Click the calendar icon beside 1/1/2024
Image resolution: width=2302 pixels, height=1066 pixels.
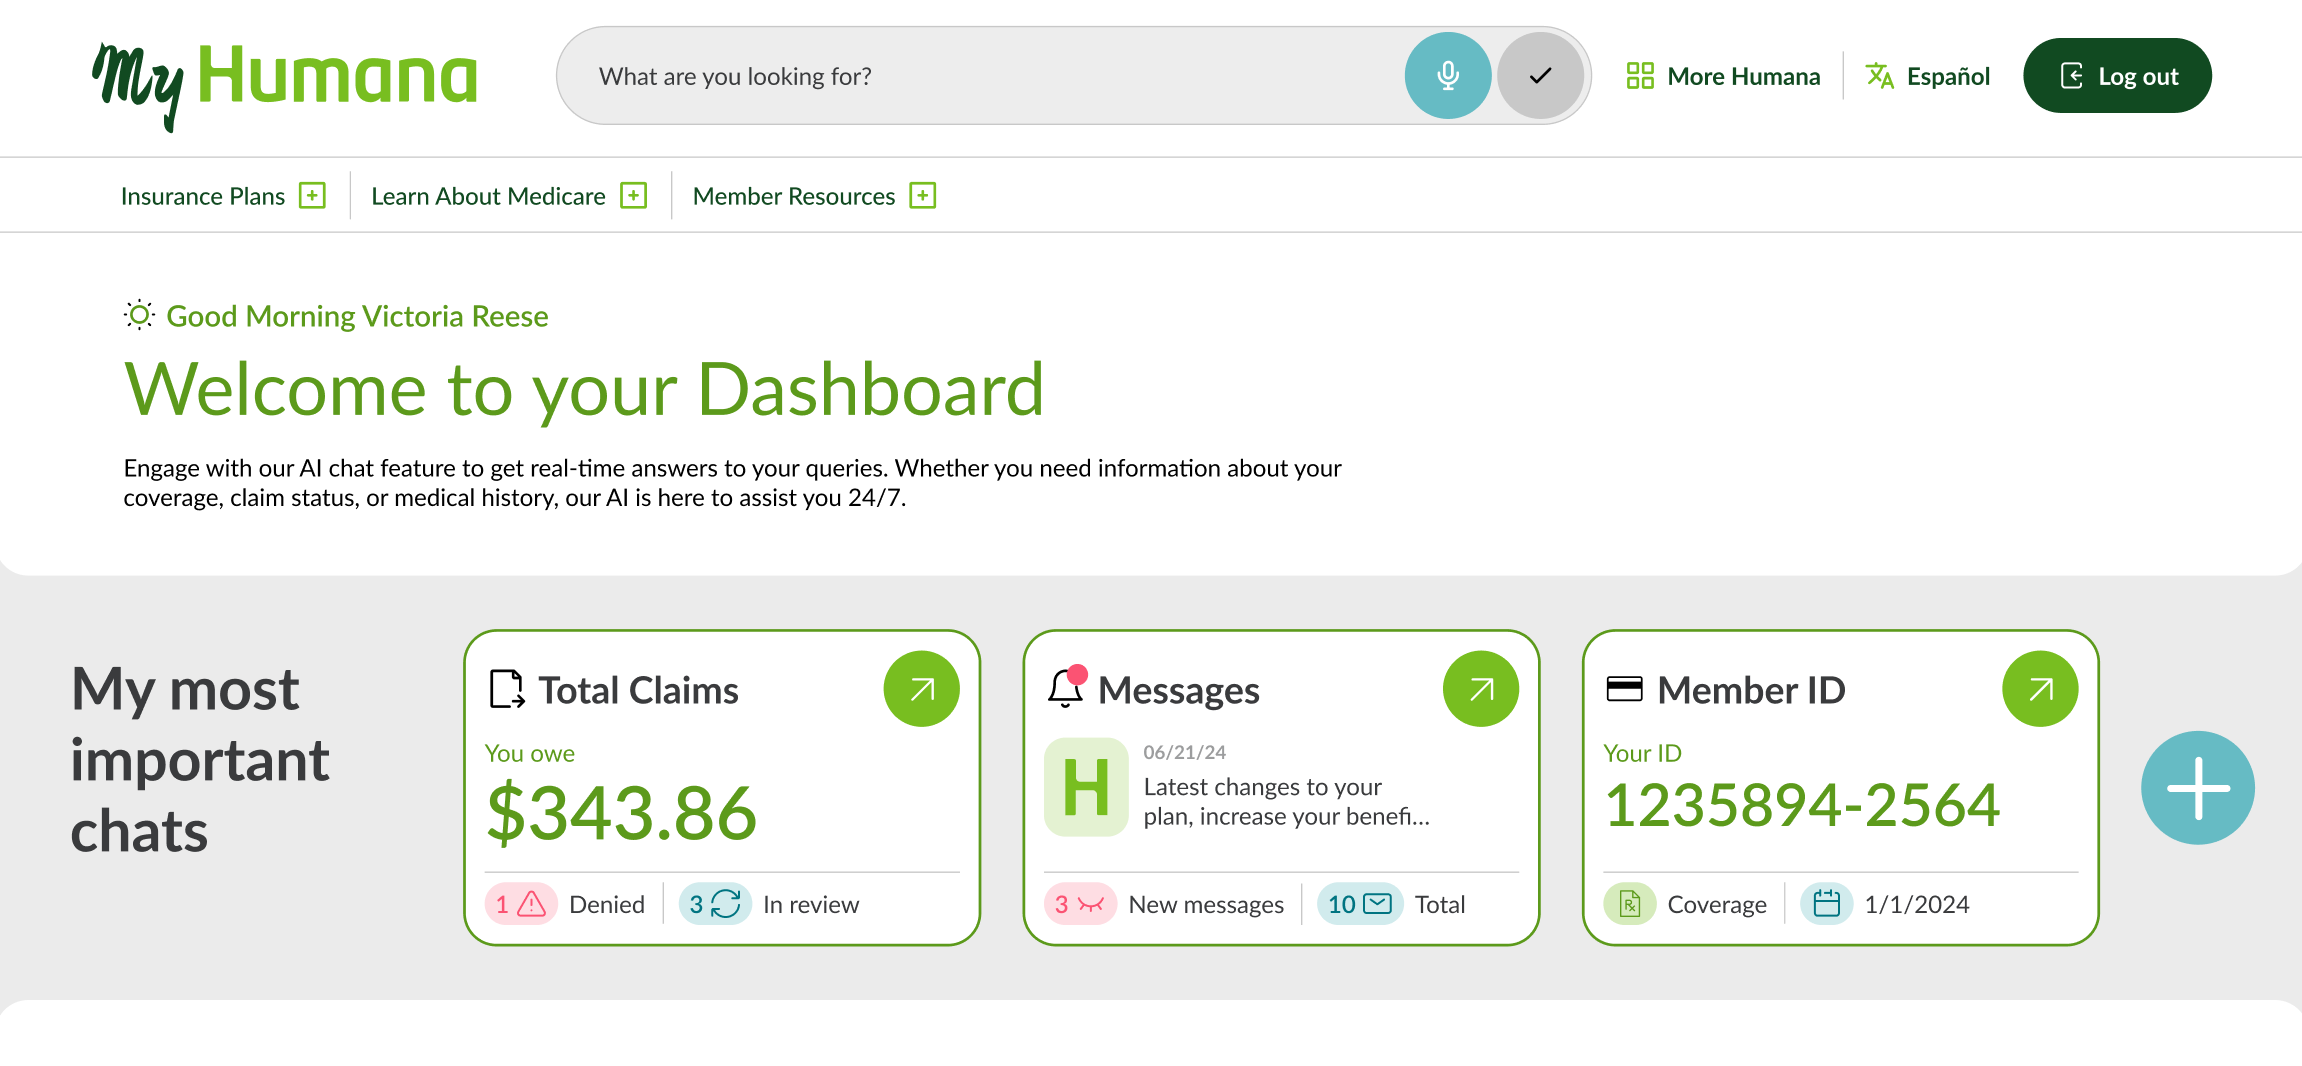(x=1827, y=904)
